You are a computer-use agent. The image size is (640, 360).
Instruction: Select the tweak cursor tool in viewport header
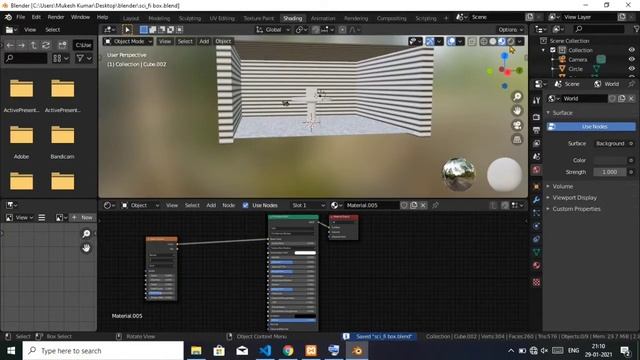click(127, 29)
